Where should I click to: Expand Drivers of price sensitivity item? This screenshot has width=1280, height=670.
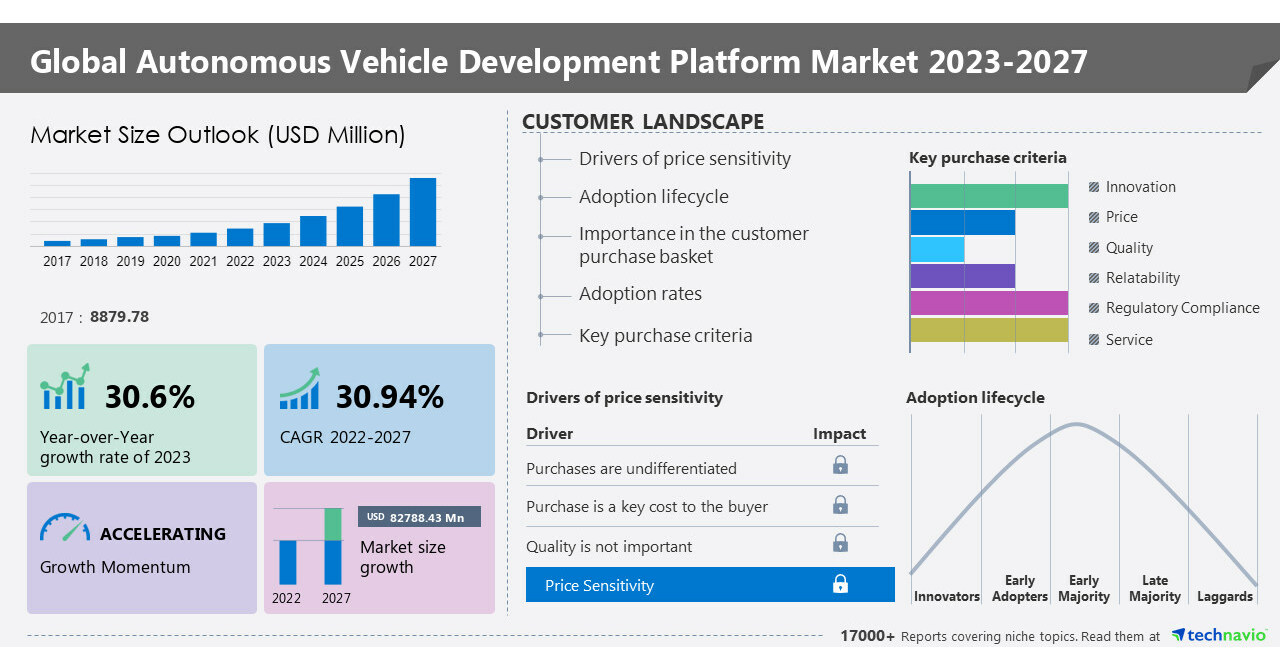click(684, 159)
